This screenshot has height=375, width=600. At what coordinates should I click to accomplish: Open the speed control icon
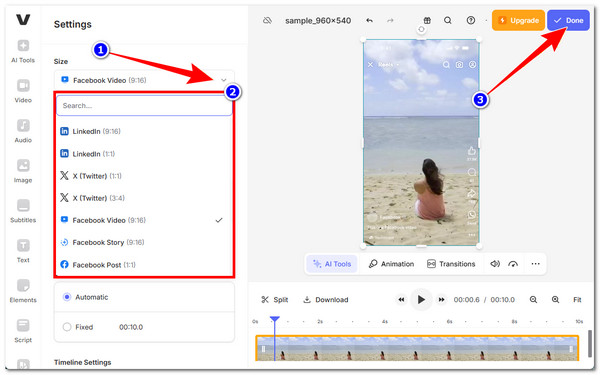point(513,264)
